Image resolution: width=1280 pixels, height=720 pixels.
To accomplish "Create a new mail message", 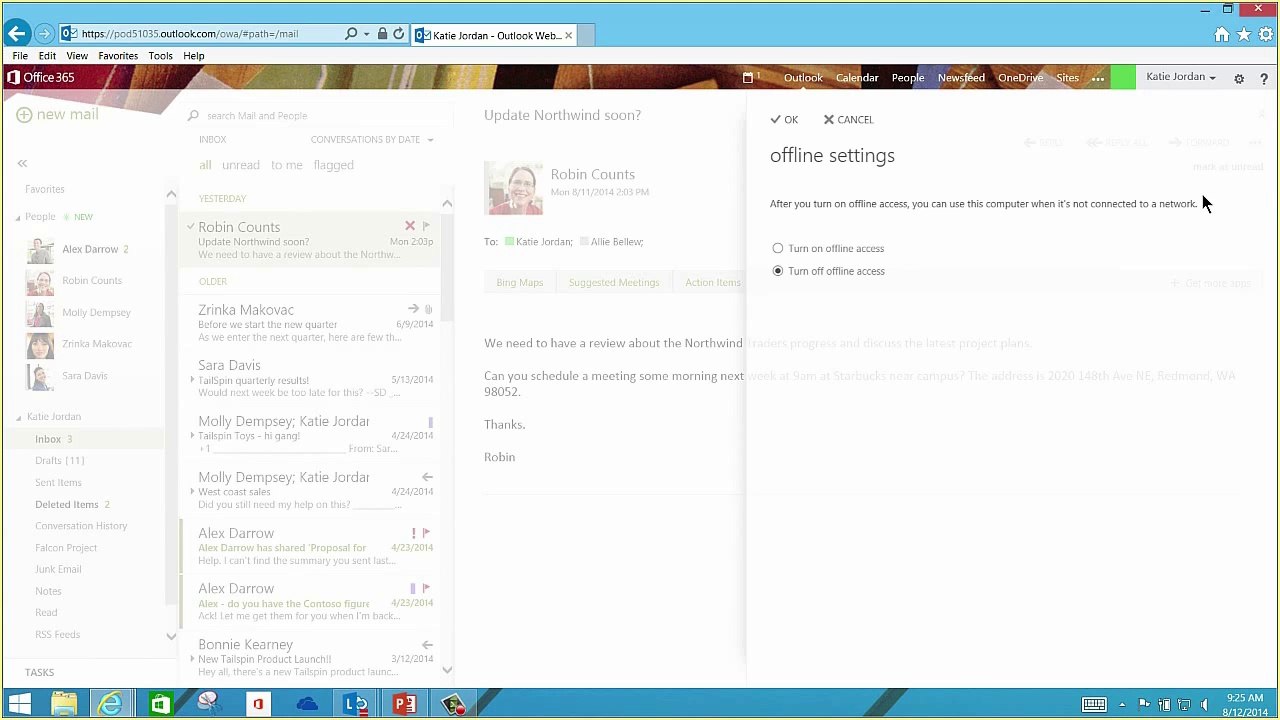I will coord(57,114).
